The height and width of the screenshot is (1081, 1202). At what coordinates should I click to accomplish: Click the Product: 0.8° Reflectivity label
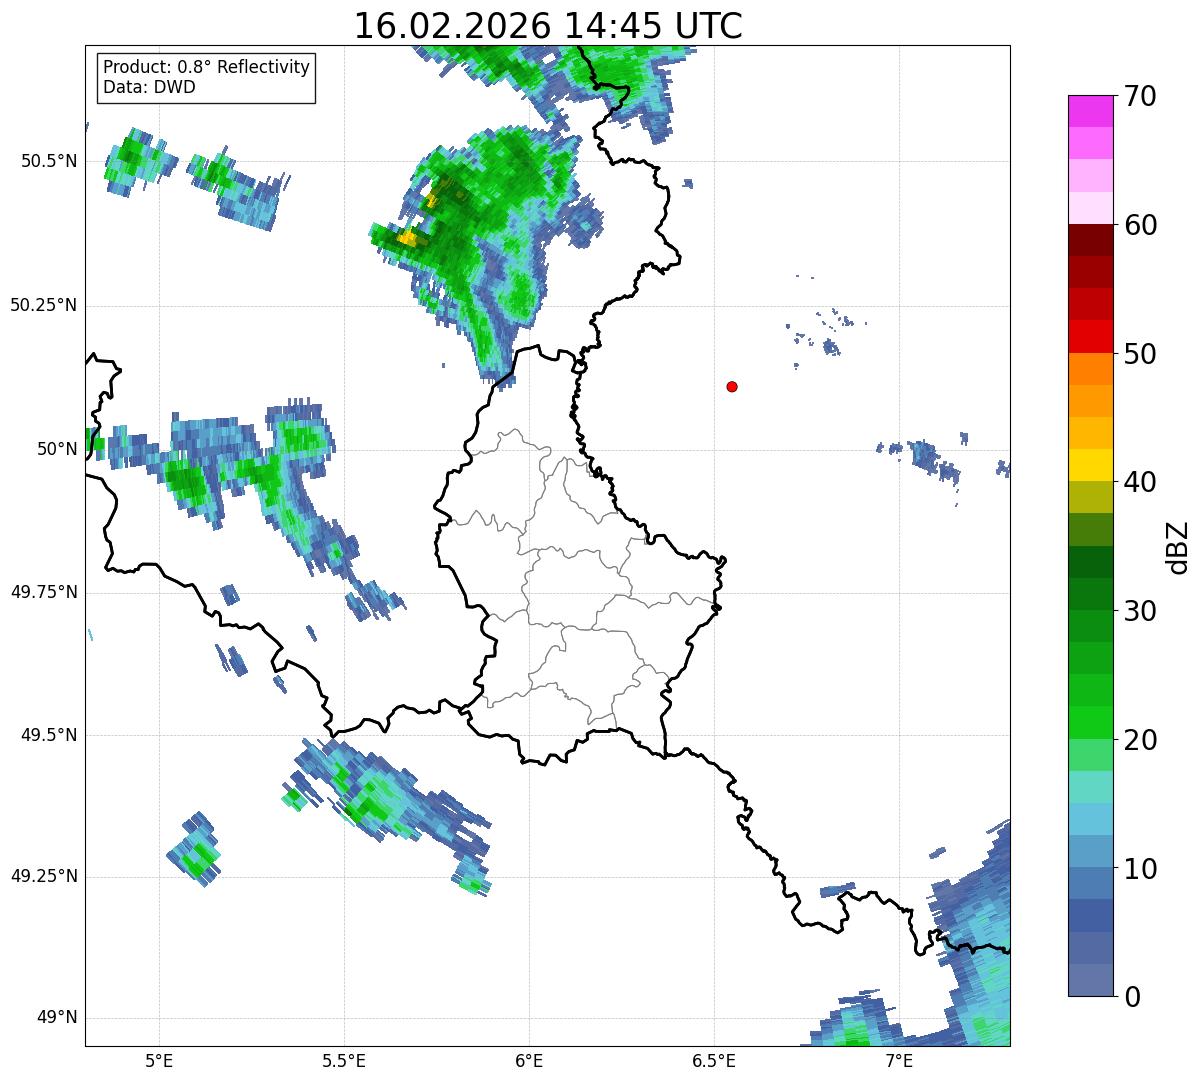click(x=207, y=67)
